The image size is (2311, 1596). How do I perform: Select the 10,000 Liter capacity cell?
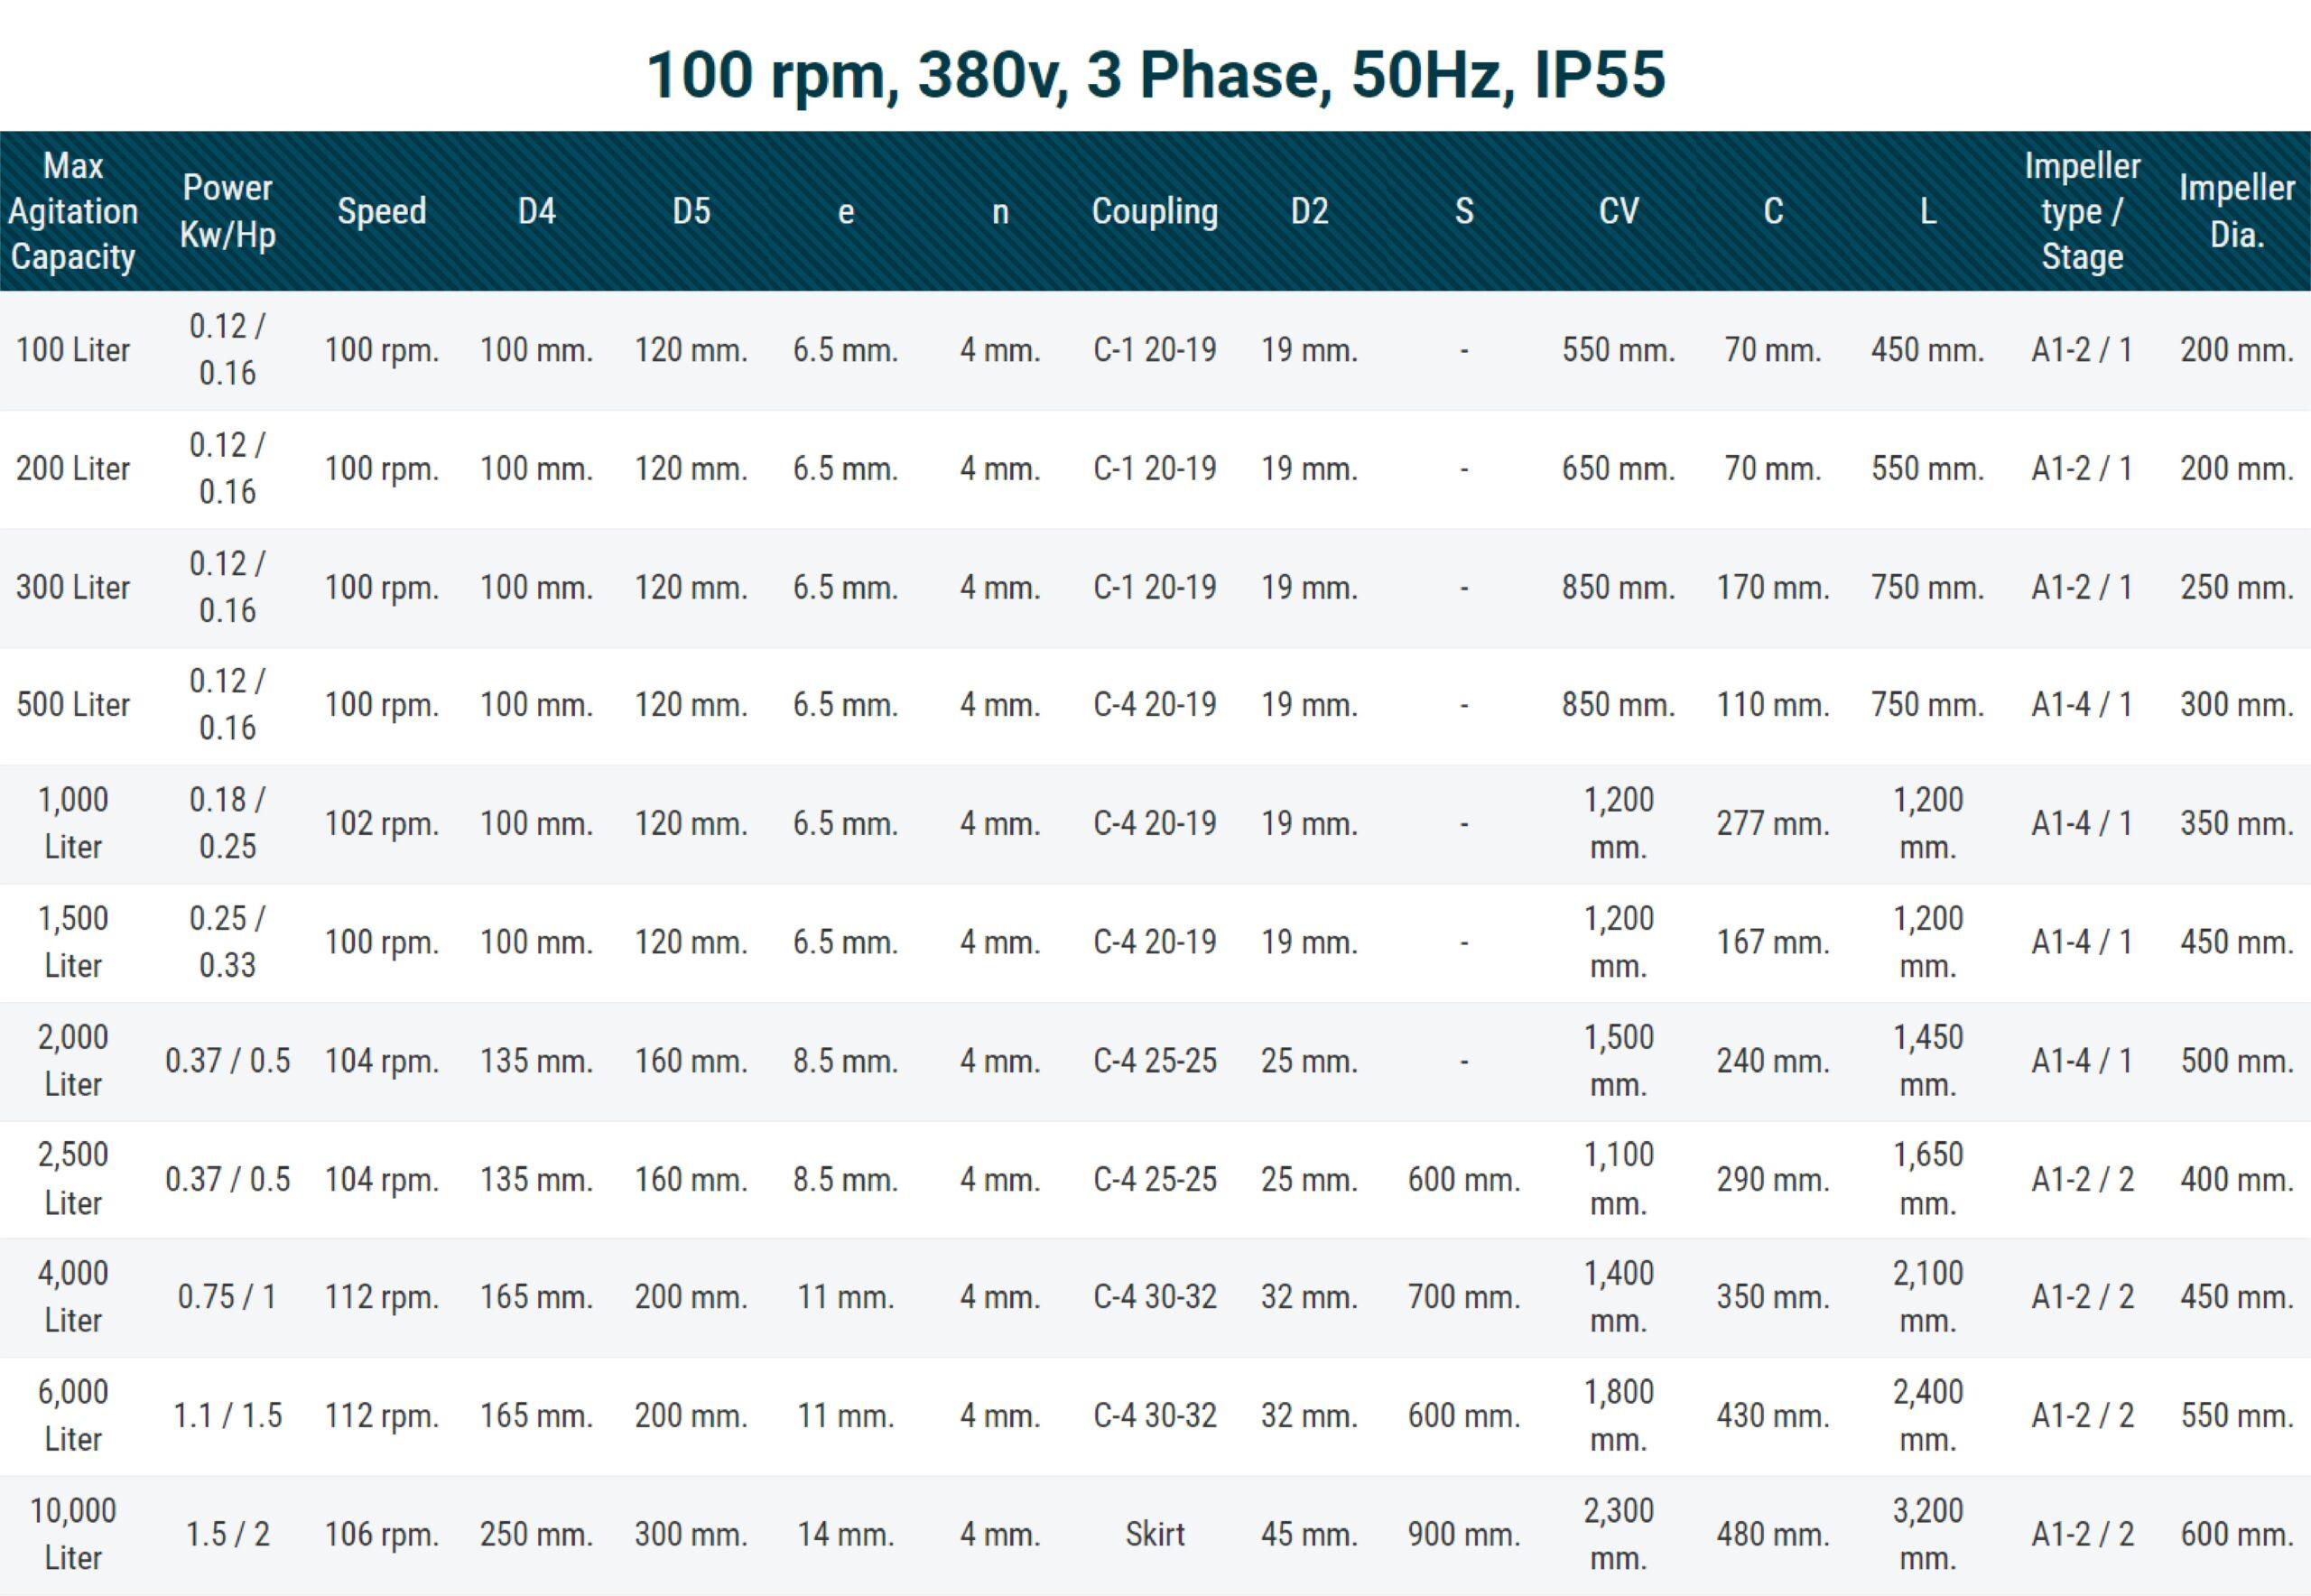(x=73, y=1533)
